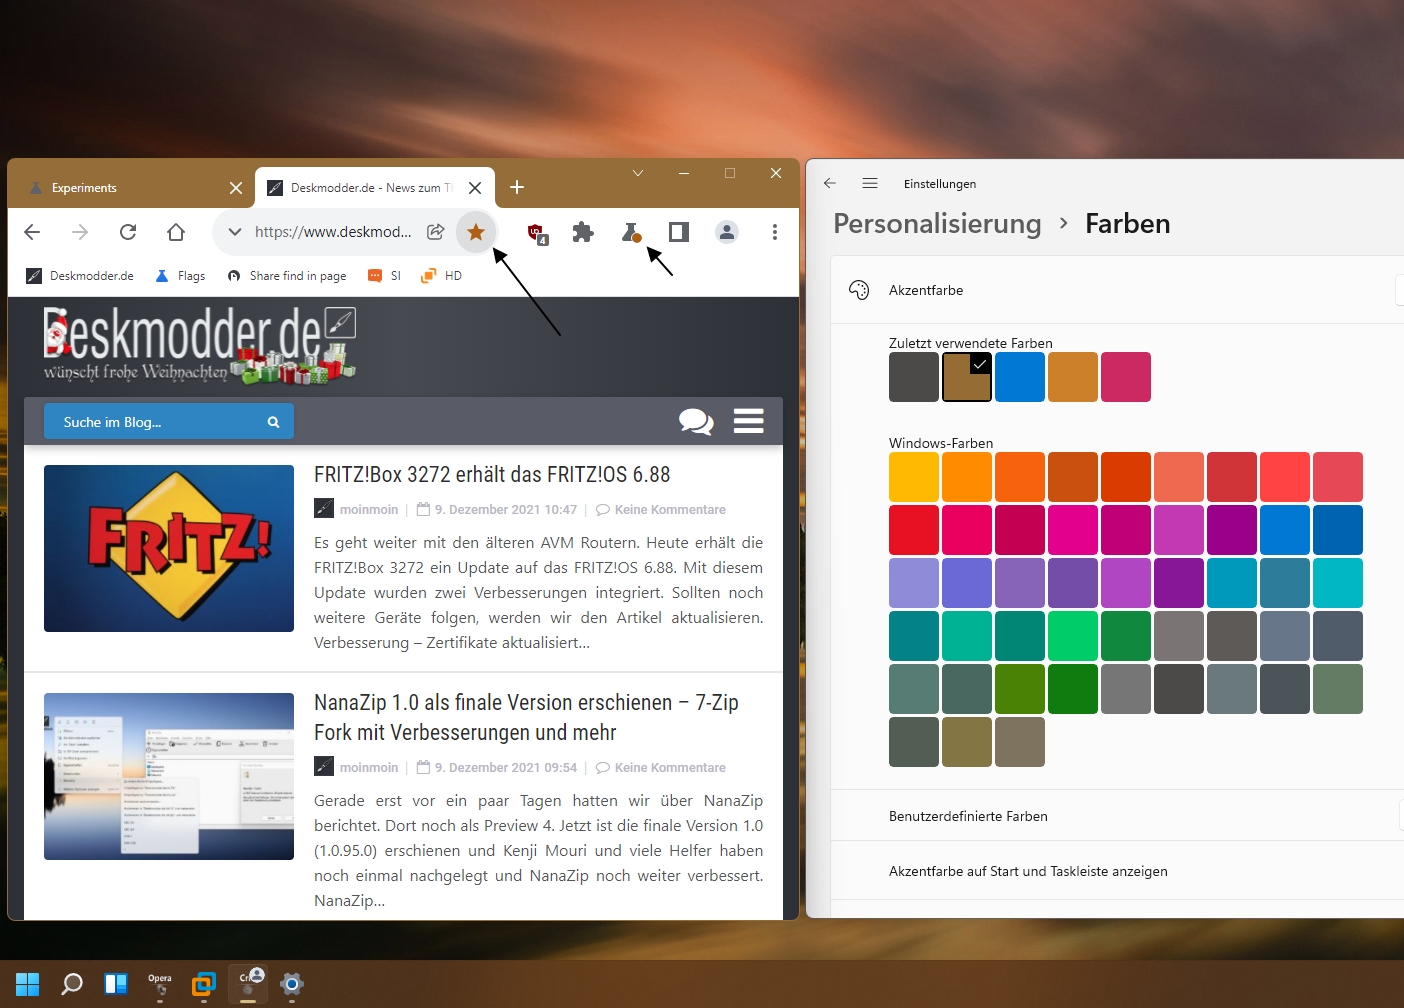This screenshot has width=1404, height=1008.
Task: Open the tab search chevron in Chrome
Action: coord(638,173)
